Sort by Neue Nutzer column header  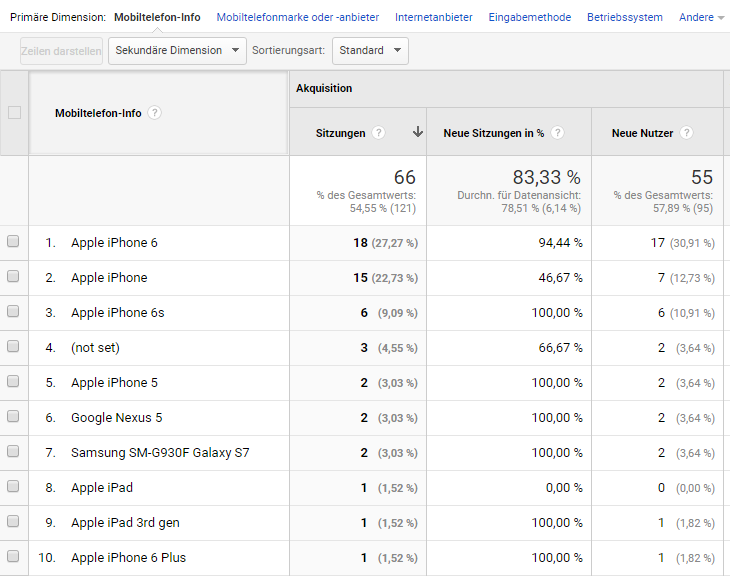coord(642,133)
